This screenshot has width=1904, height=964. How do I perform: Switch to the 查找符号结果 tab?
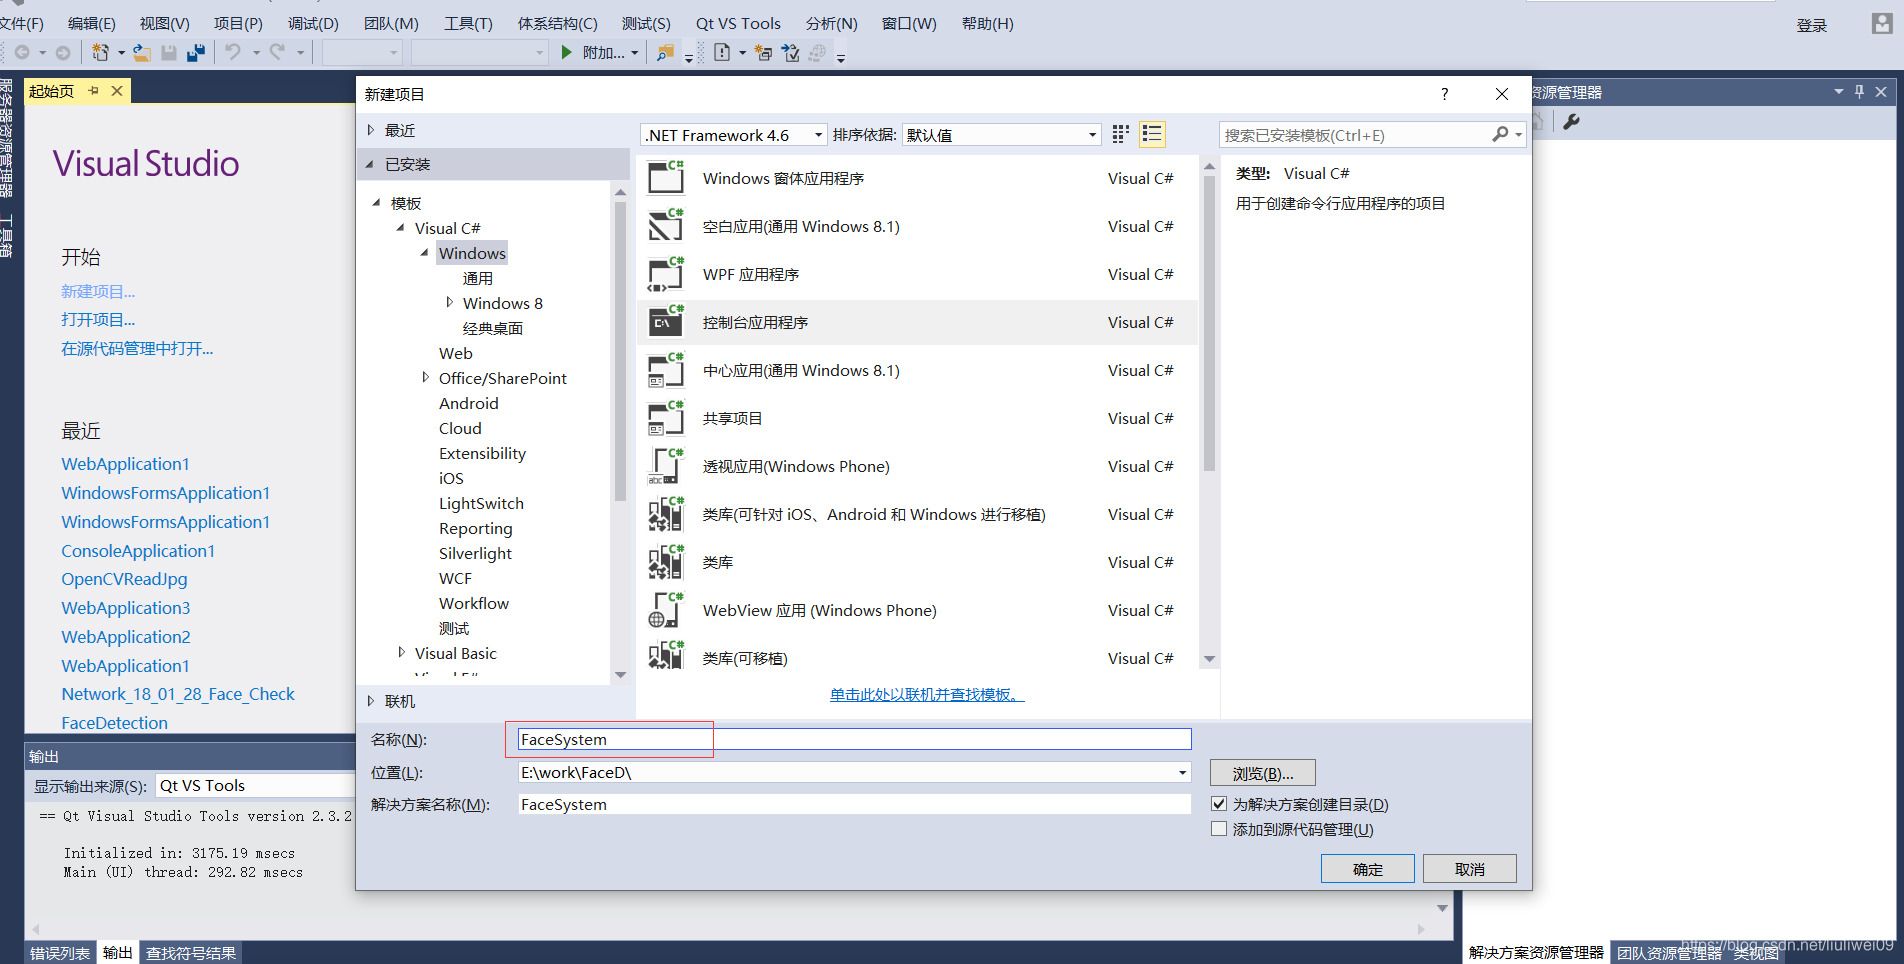[191, 953]
